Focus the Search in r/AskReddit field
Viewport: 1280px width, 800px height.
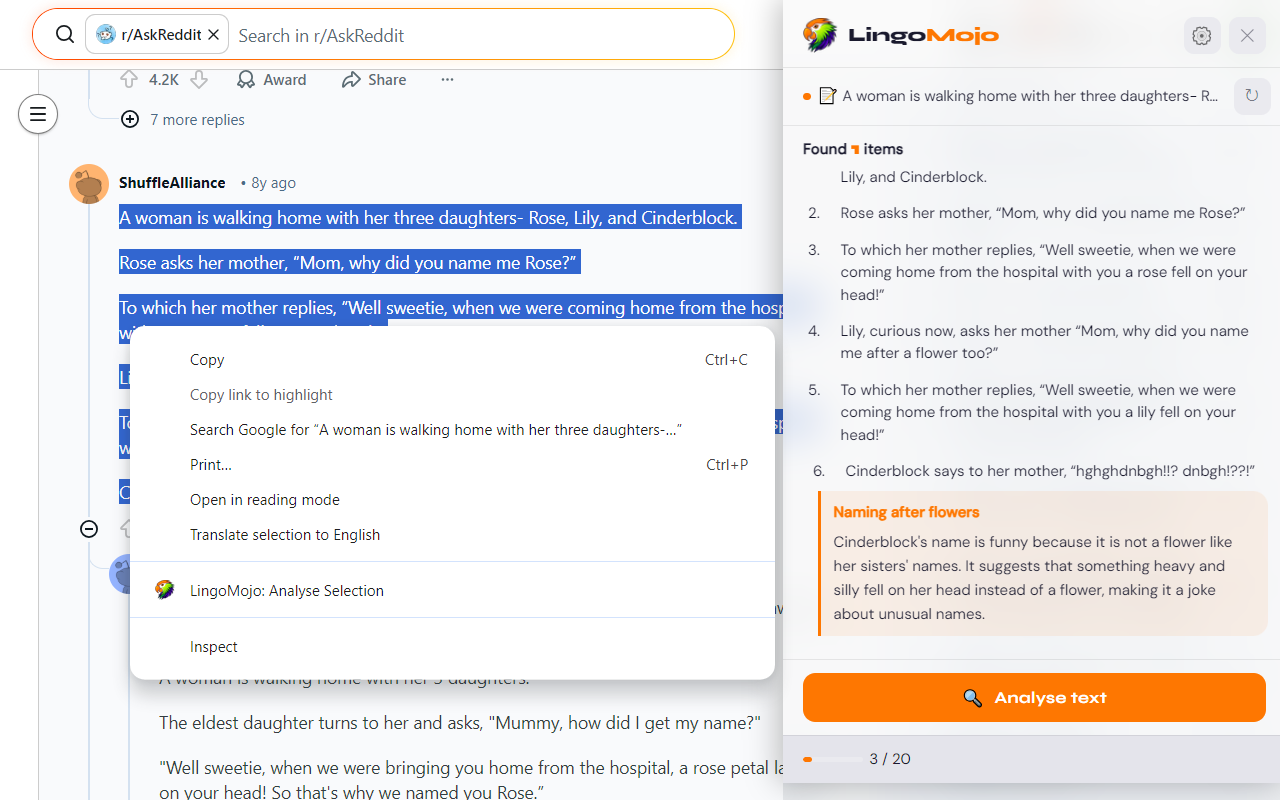coord(480,35)
